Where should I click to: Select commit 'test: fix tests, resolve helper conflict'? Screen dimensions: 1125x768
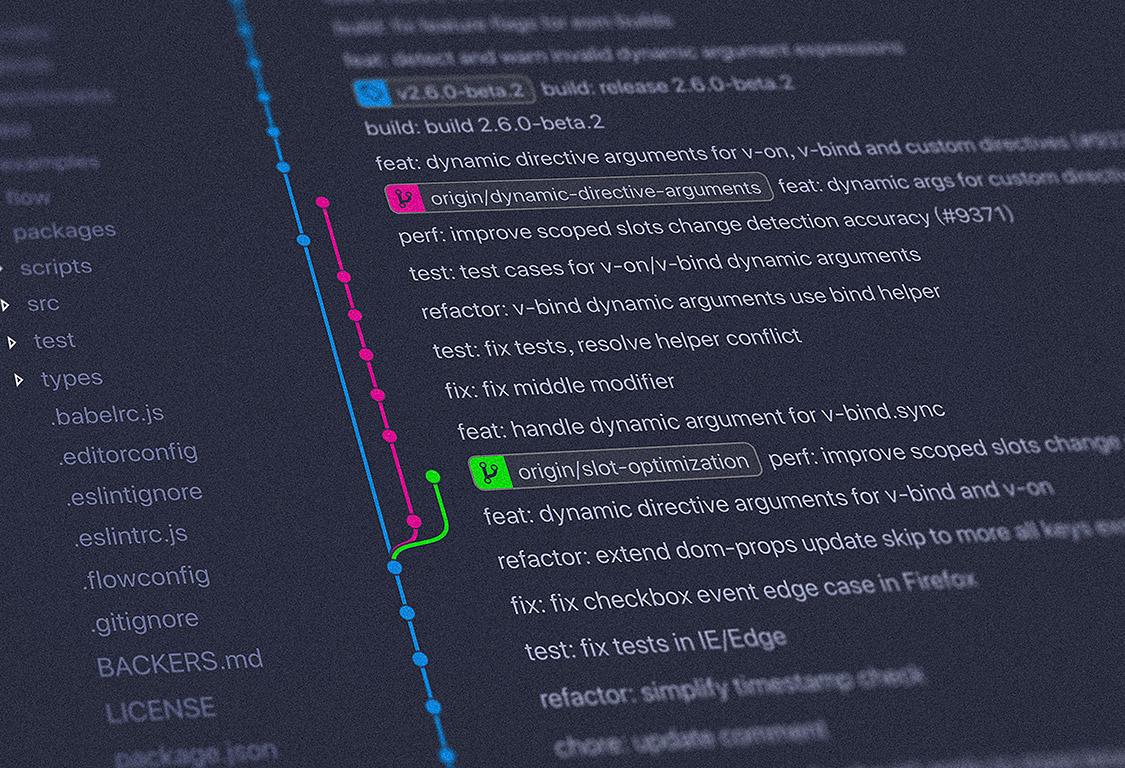617,343
